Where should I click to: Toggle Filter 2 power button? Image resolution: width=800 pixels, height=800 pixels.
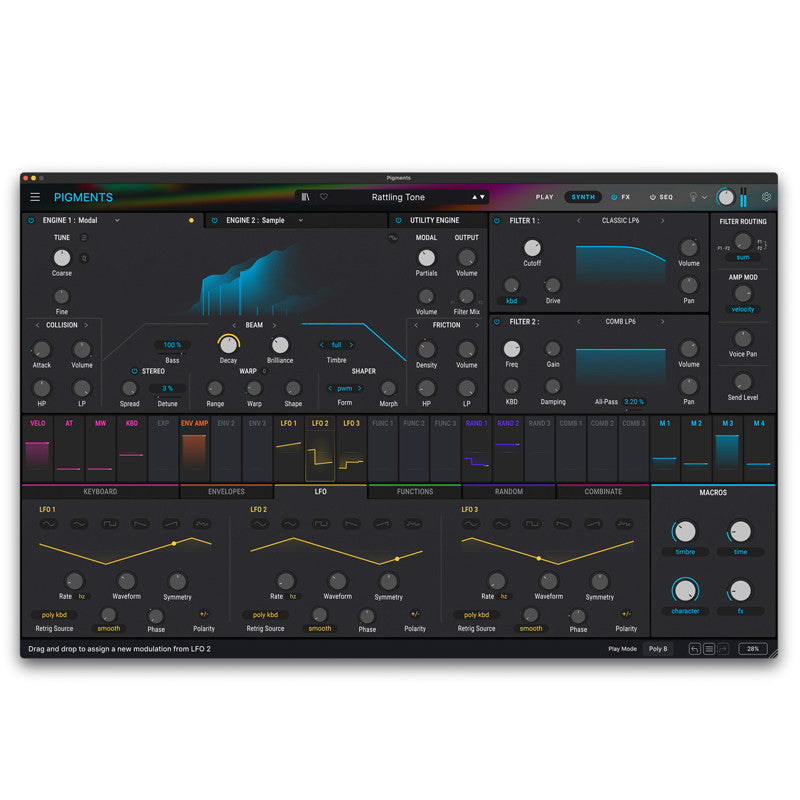pyautogui.click(x=497, y=321)
